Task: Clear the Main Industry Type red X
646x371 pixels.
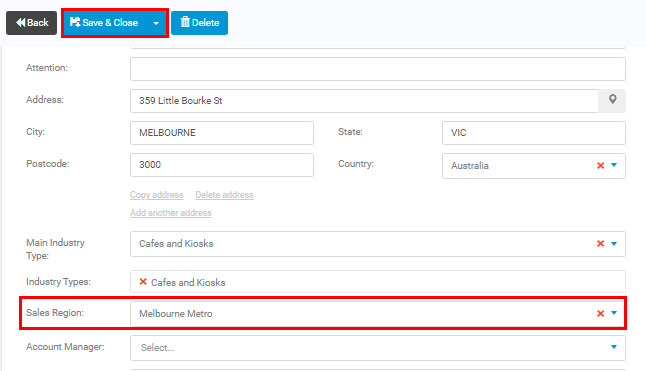Action: (x=600, y=244)
